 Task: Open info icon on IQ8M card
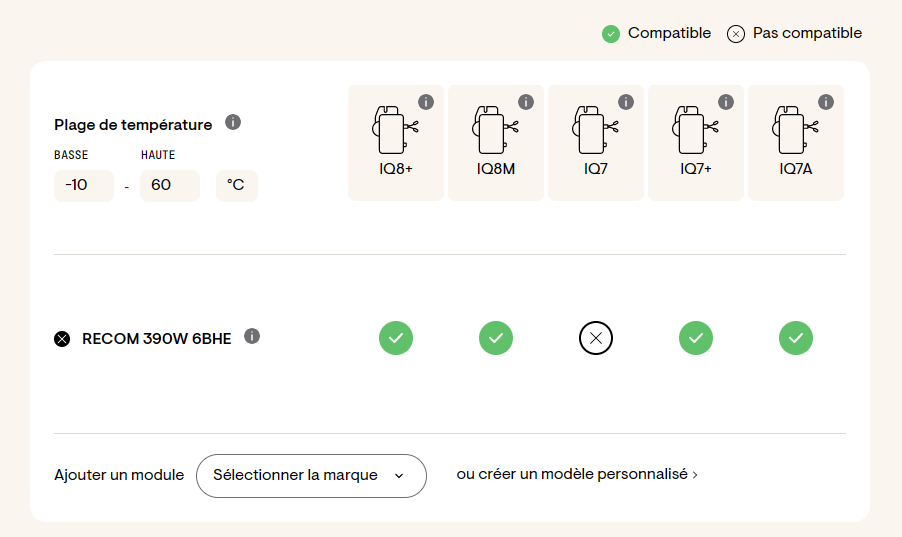(x=526, y=102)
